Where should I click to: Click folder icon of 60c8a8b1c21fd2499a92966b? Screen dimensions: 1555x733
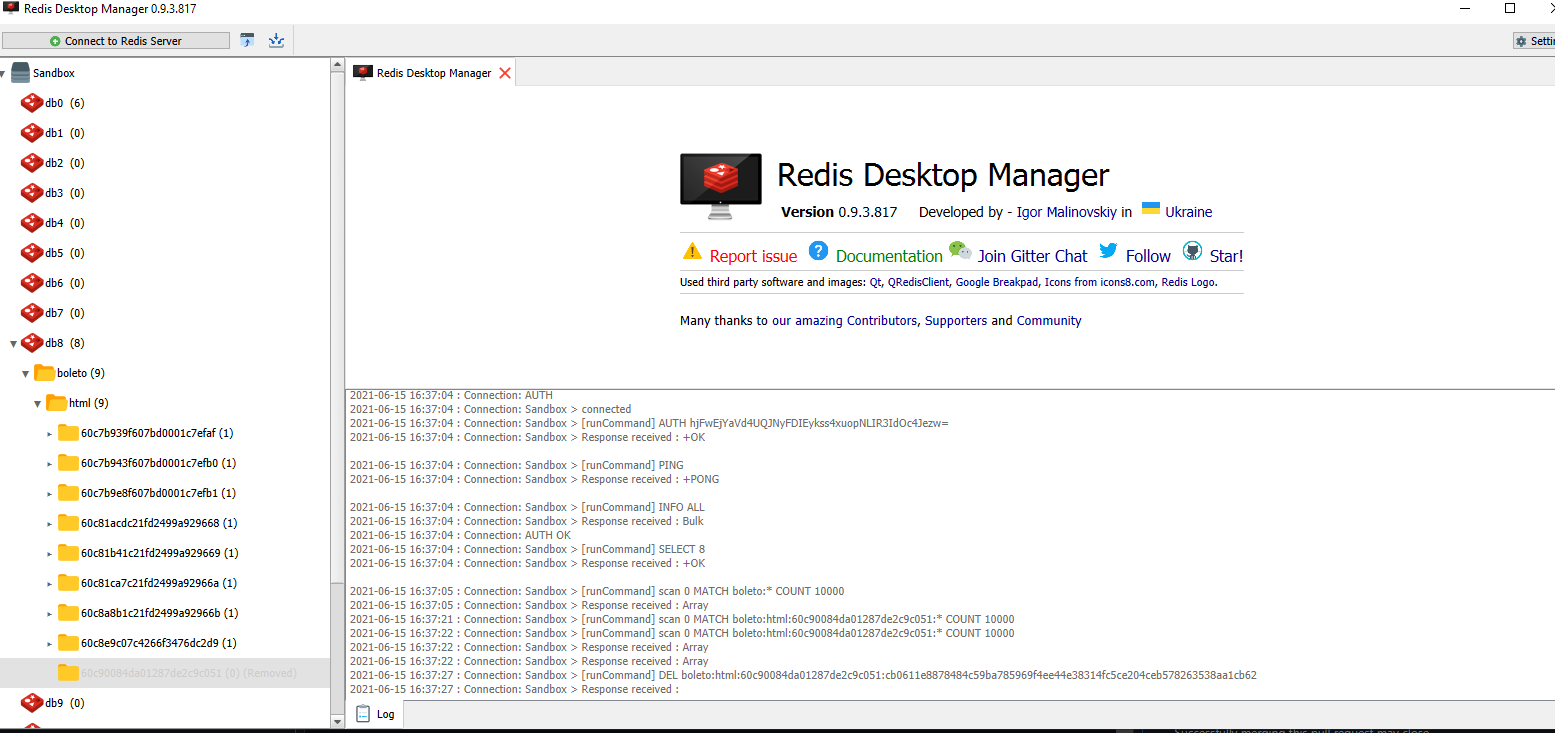coord(68,612)
